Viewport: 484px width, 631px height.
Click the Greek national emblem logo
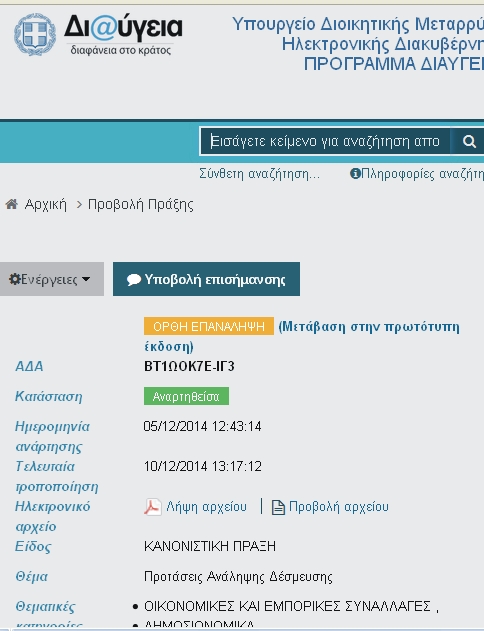[35, 34]
